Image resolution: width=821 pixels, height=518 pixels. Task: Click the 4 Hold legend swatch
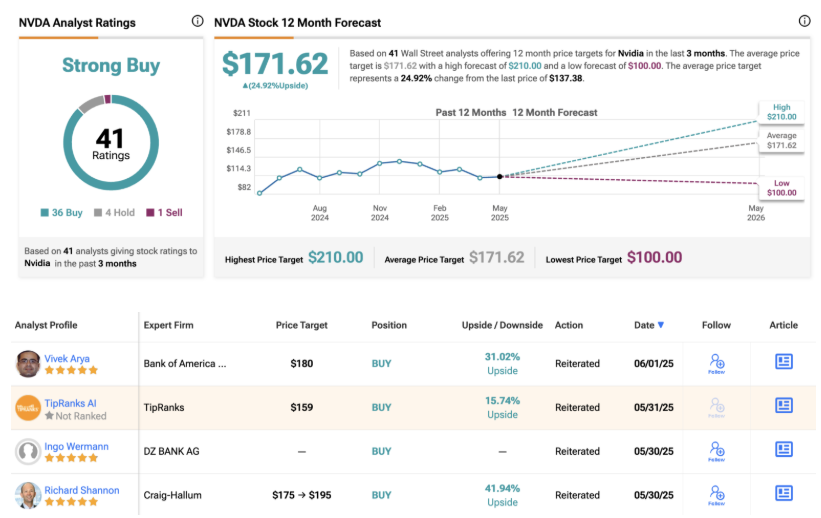tap(98, 212)
